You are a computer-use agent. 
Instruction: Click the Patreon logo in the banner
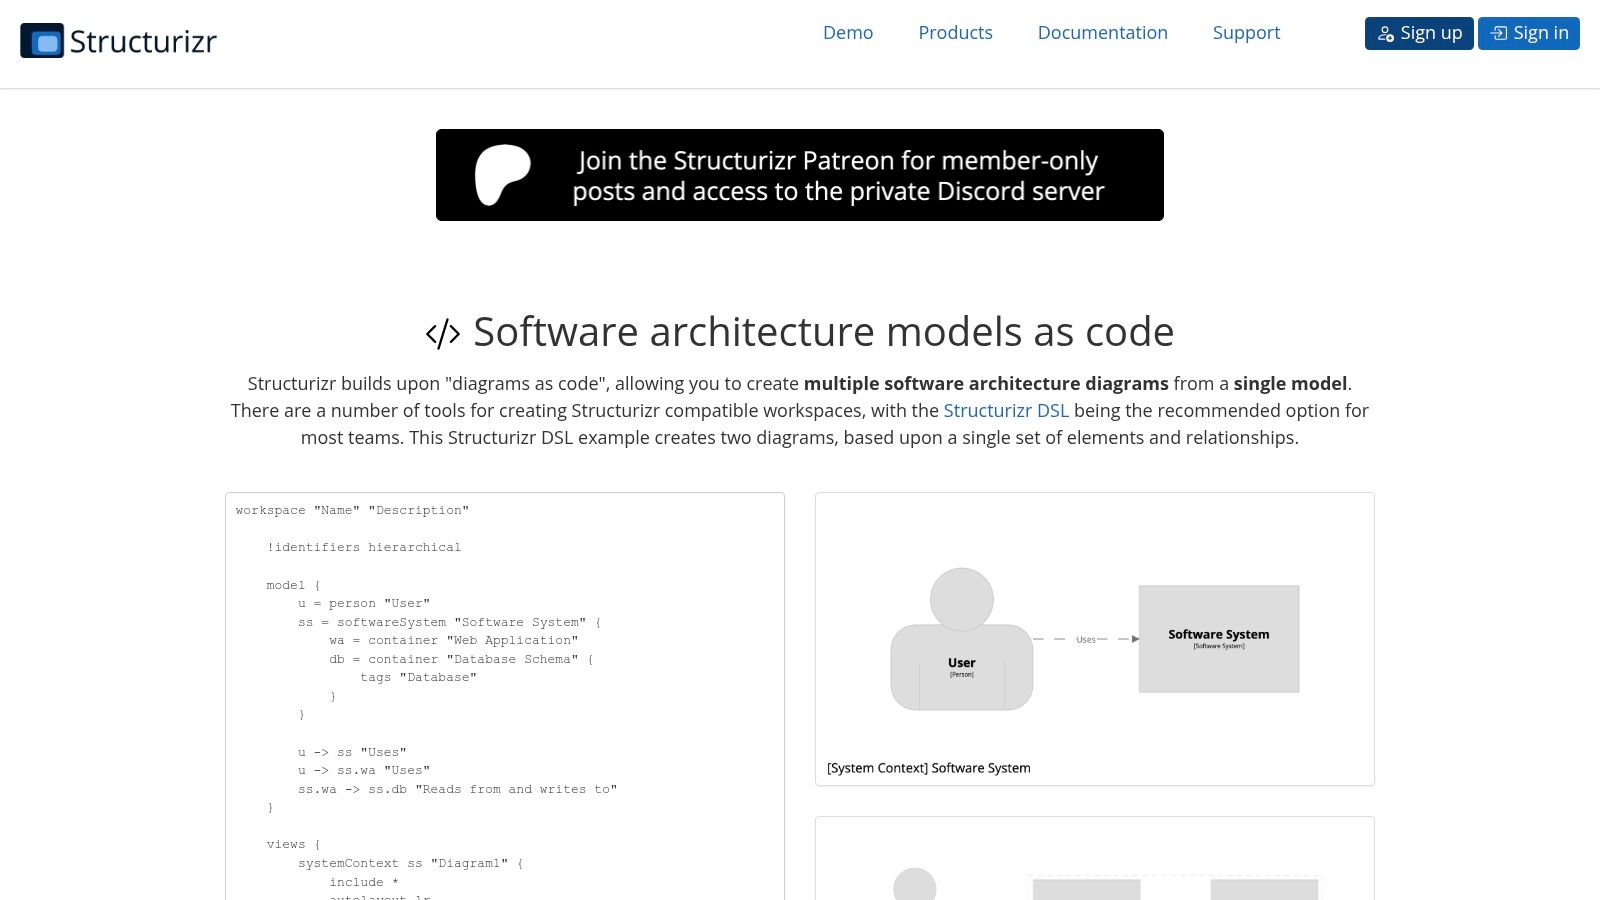pyautogui.click(x=503, y=175)
